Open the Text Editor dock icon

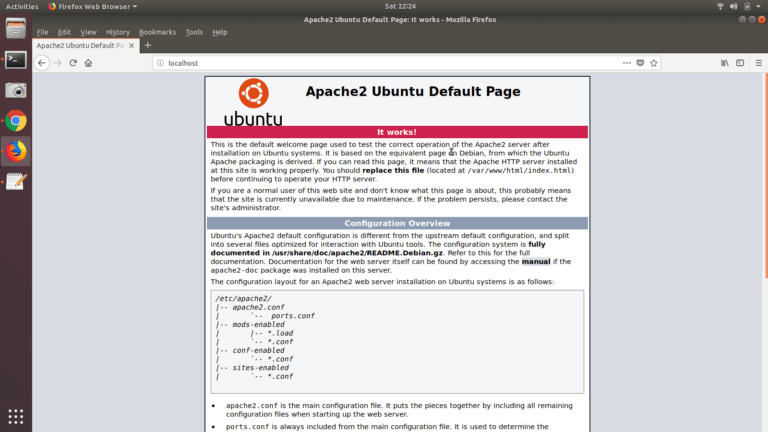pos(16,182)
